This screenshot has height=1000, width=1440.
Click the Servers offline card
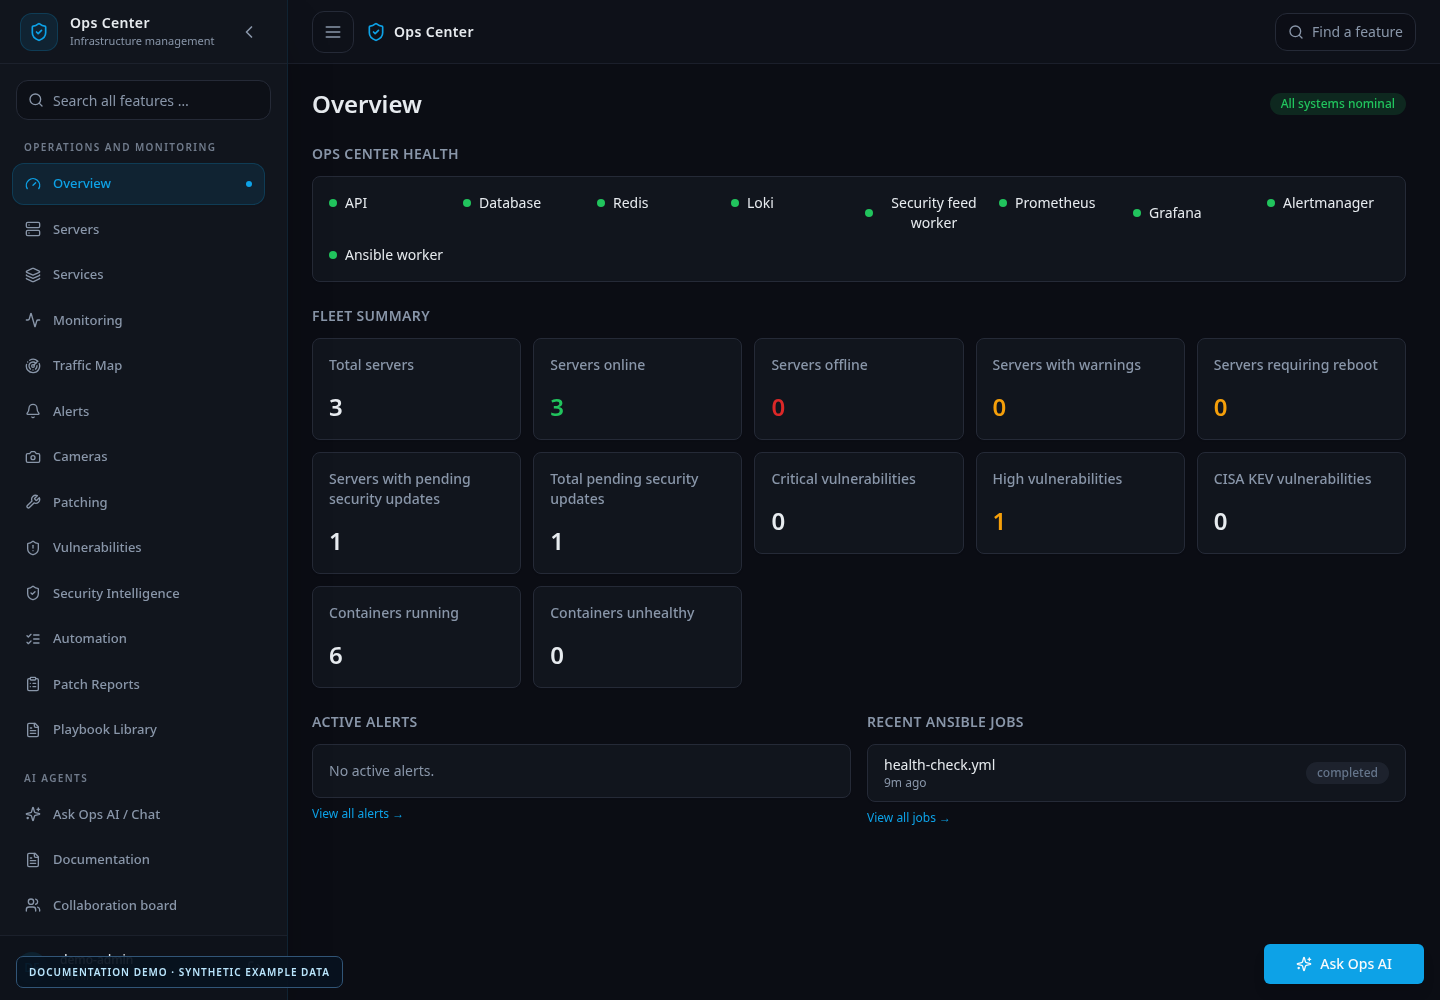coord(859,389)
